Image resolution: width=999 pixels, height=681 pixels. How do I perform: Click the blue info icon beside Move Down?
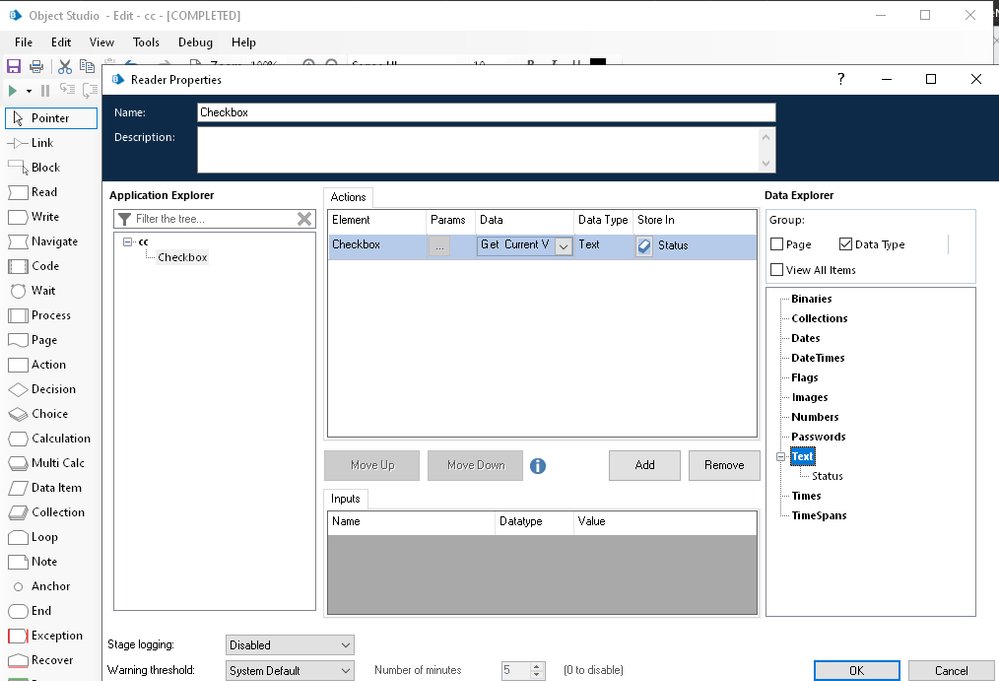[538, 466]
